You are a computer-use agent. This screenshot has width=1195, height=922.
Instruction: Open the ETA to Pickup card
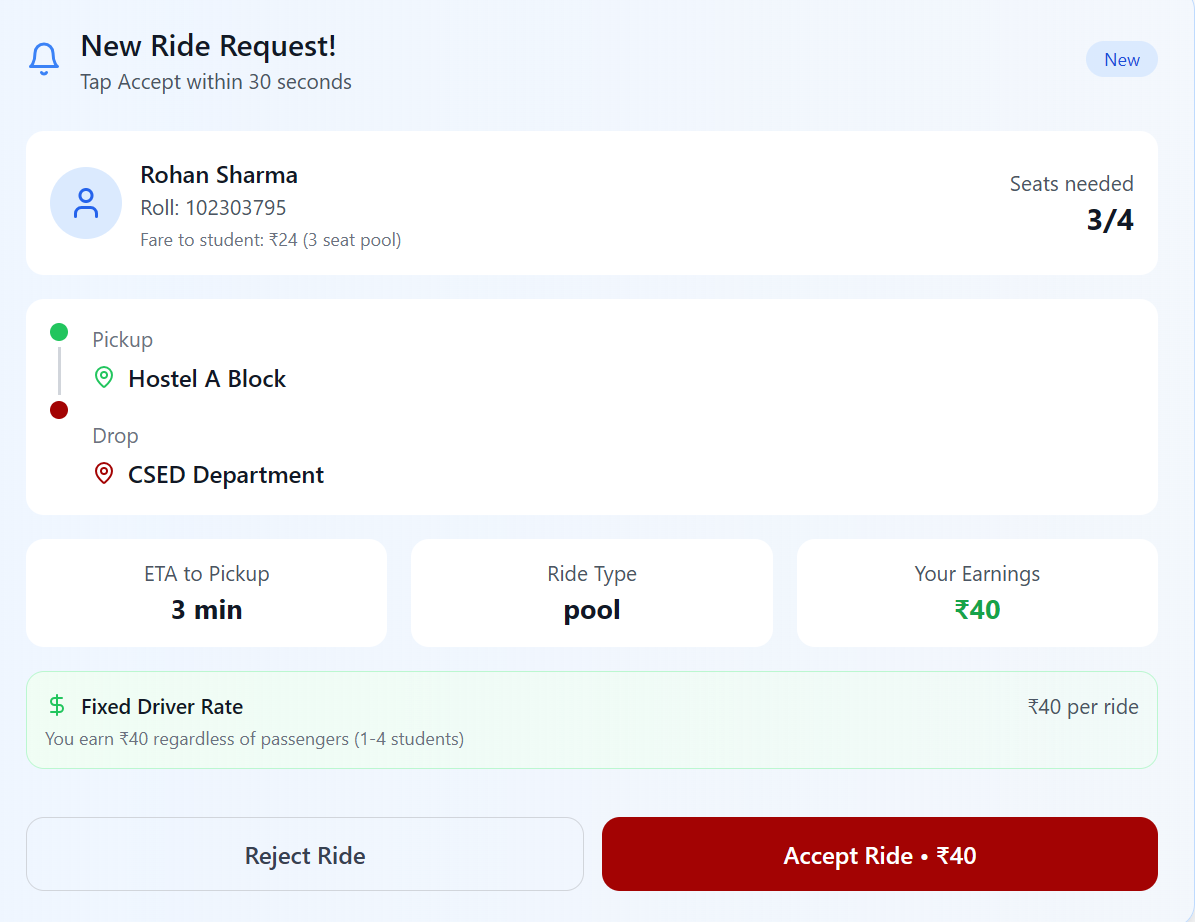click(206, 593)
